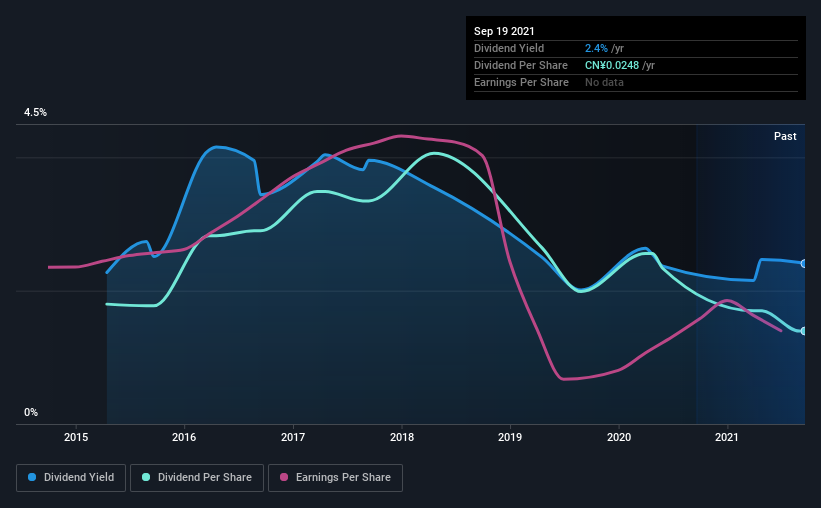Screen dimensions: 821x508
Task: Click the Past region label
Action: tap(785, 136)
